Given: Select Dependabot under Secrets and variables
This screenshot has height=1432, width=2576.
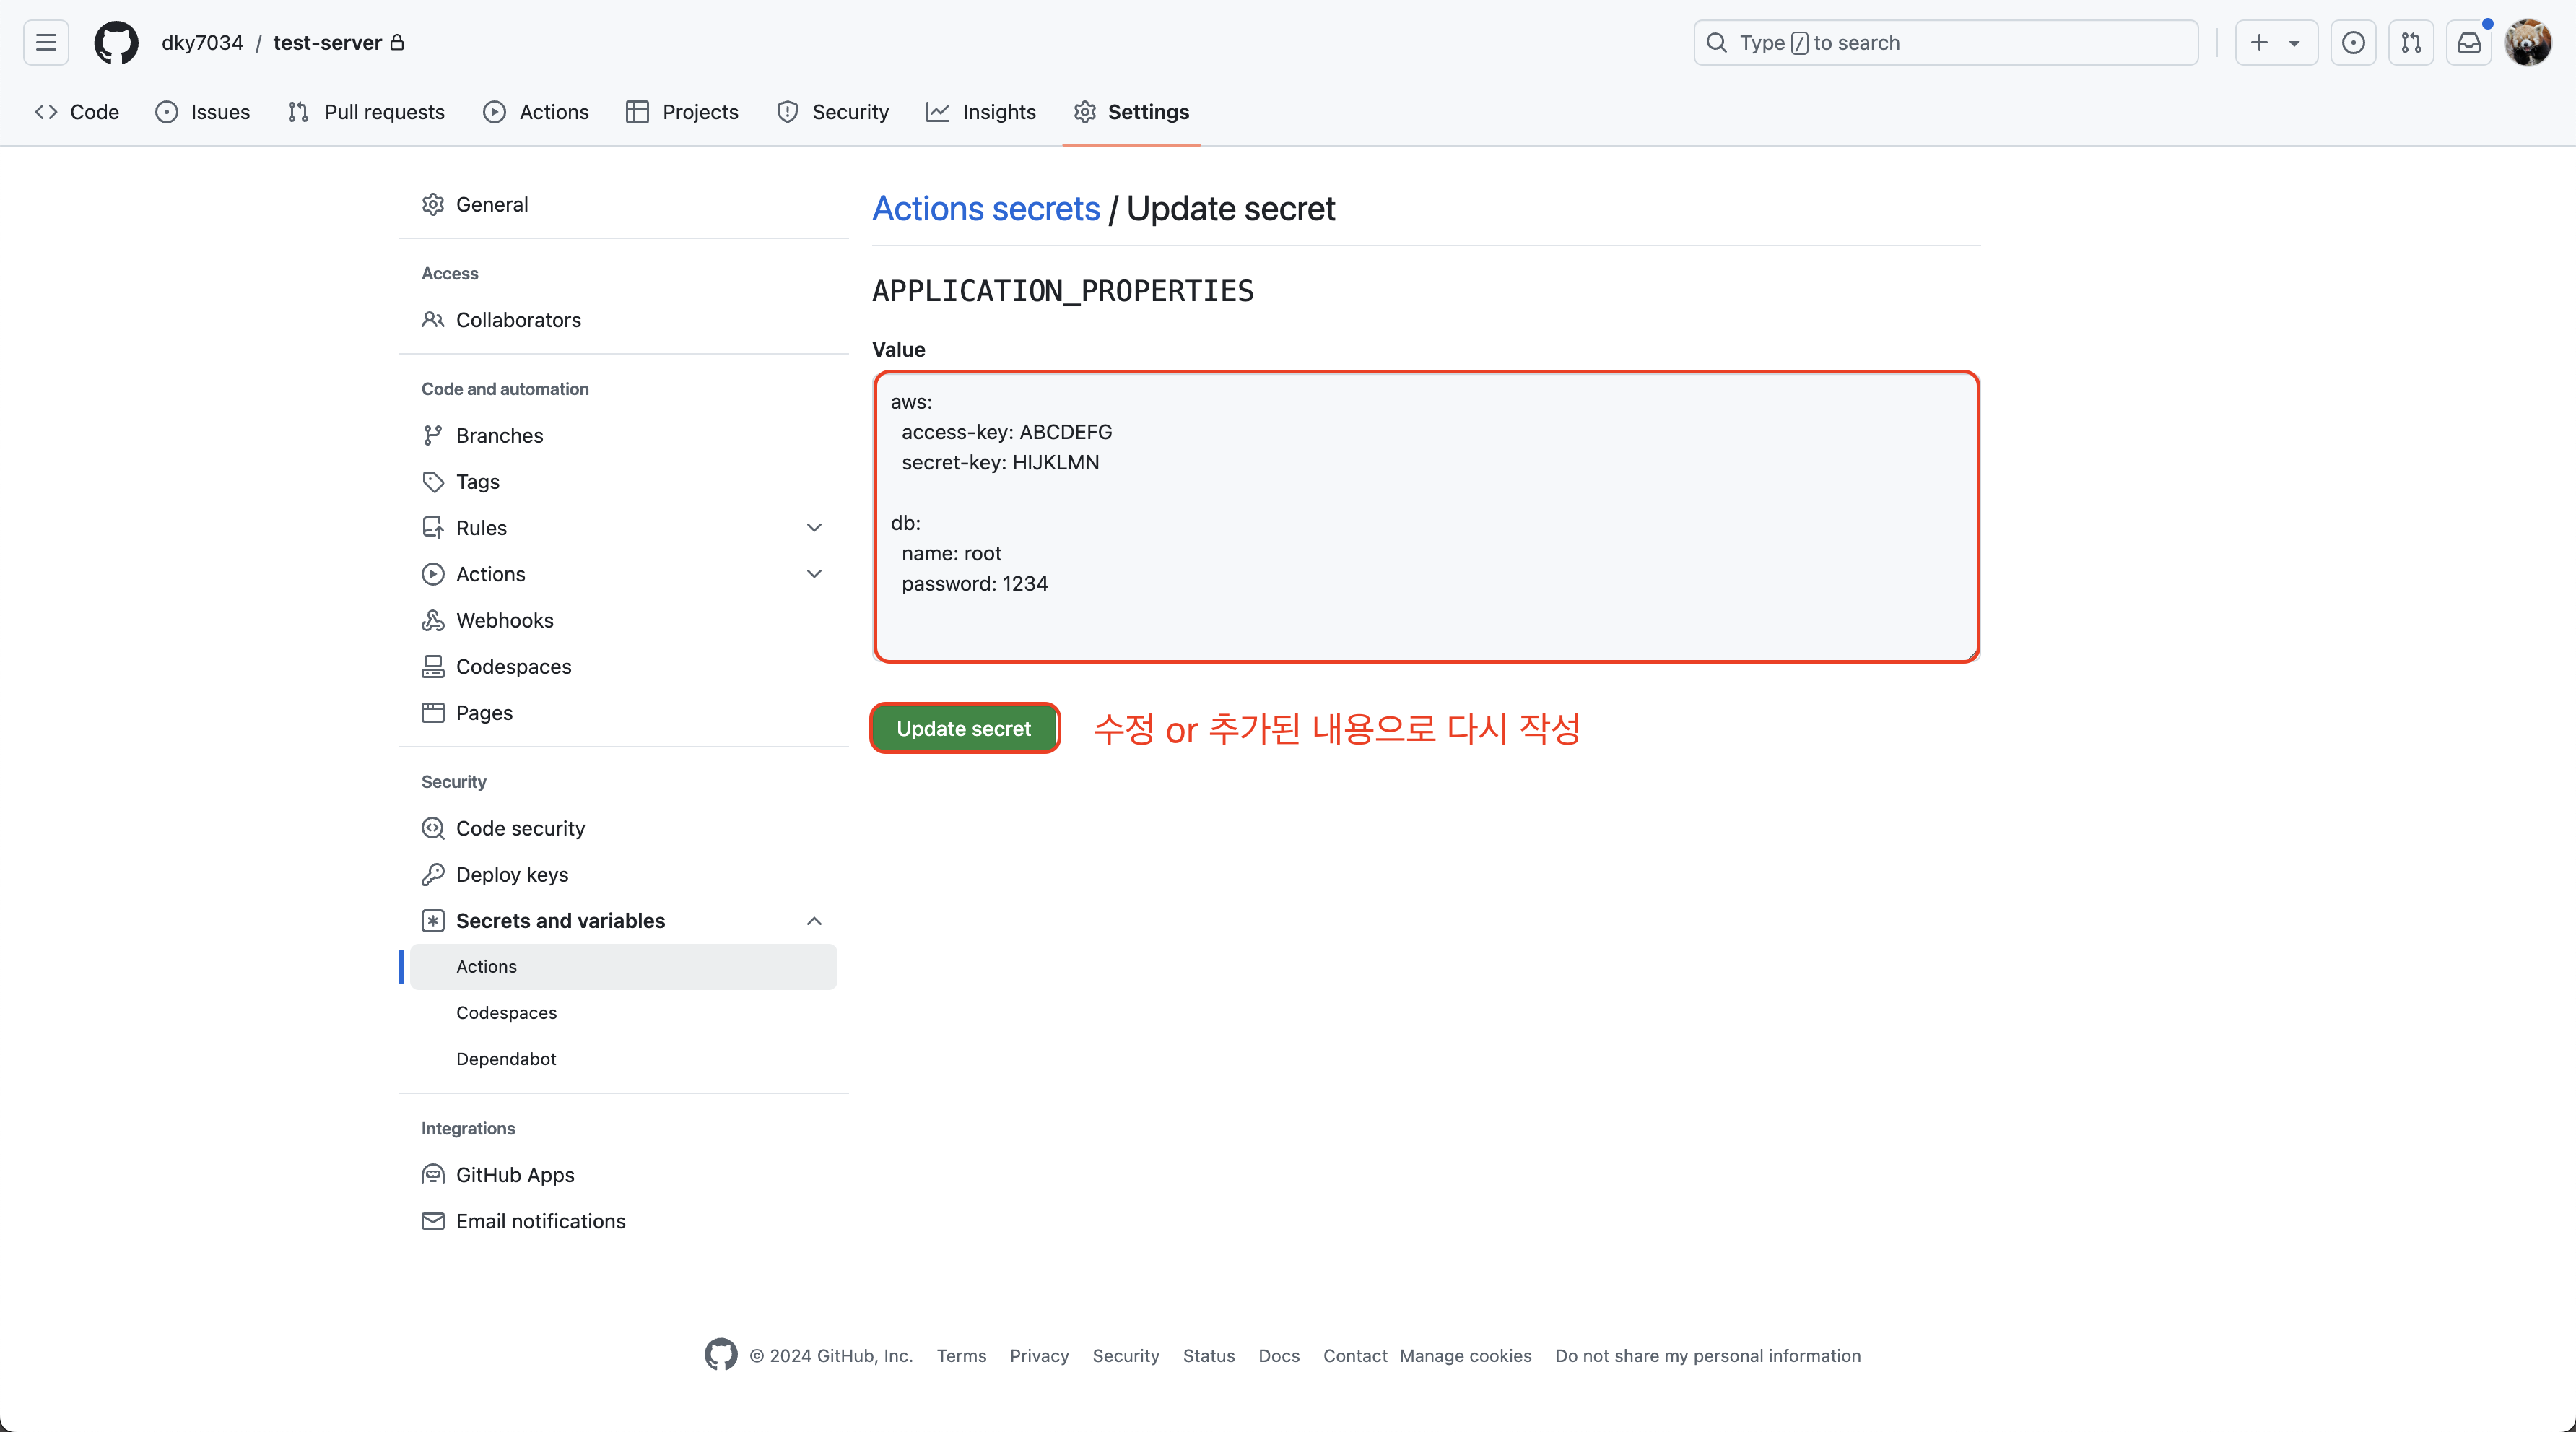Looking at the screenshot, I should click(506, 1058).
